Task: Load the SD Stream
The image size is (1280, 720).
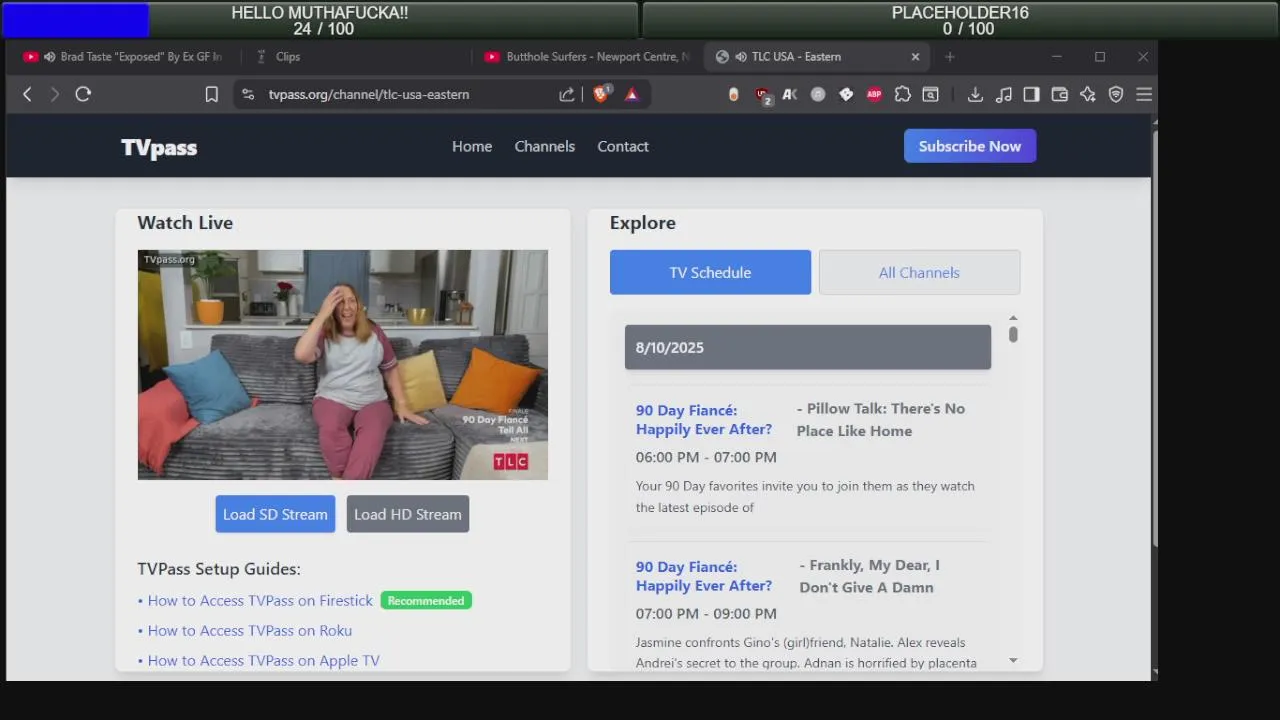Action: click(x=275, y=514)
